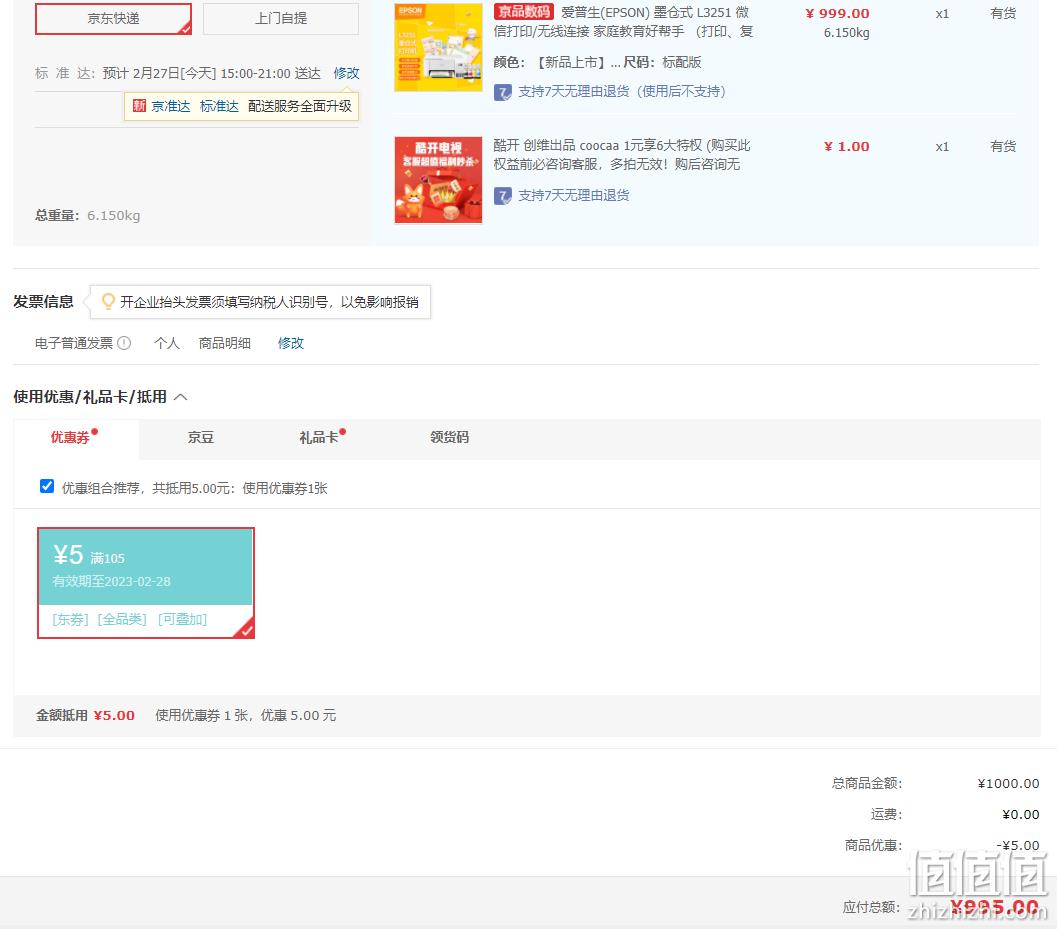Click 有效期至2023-02-28 on coupon
Viewport: 1057px width, 929px height.
pos(111,581)
